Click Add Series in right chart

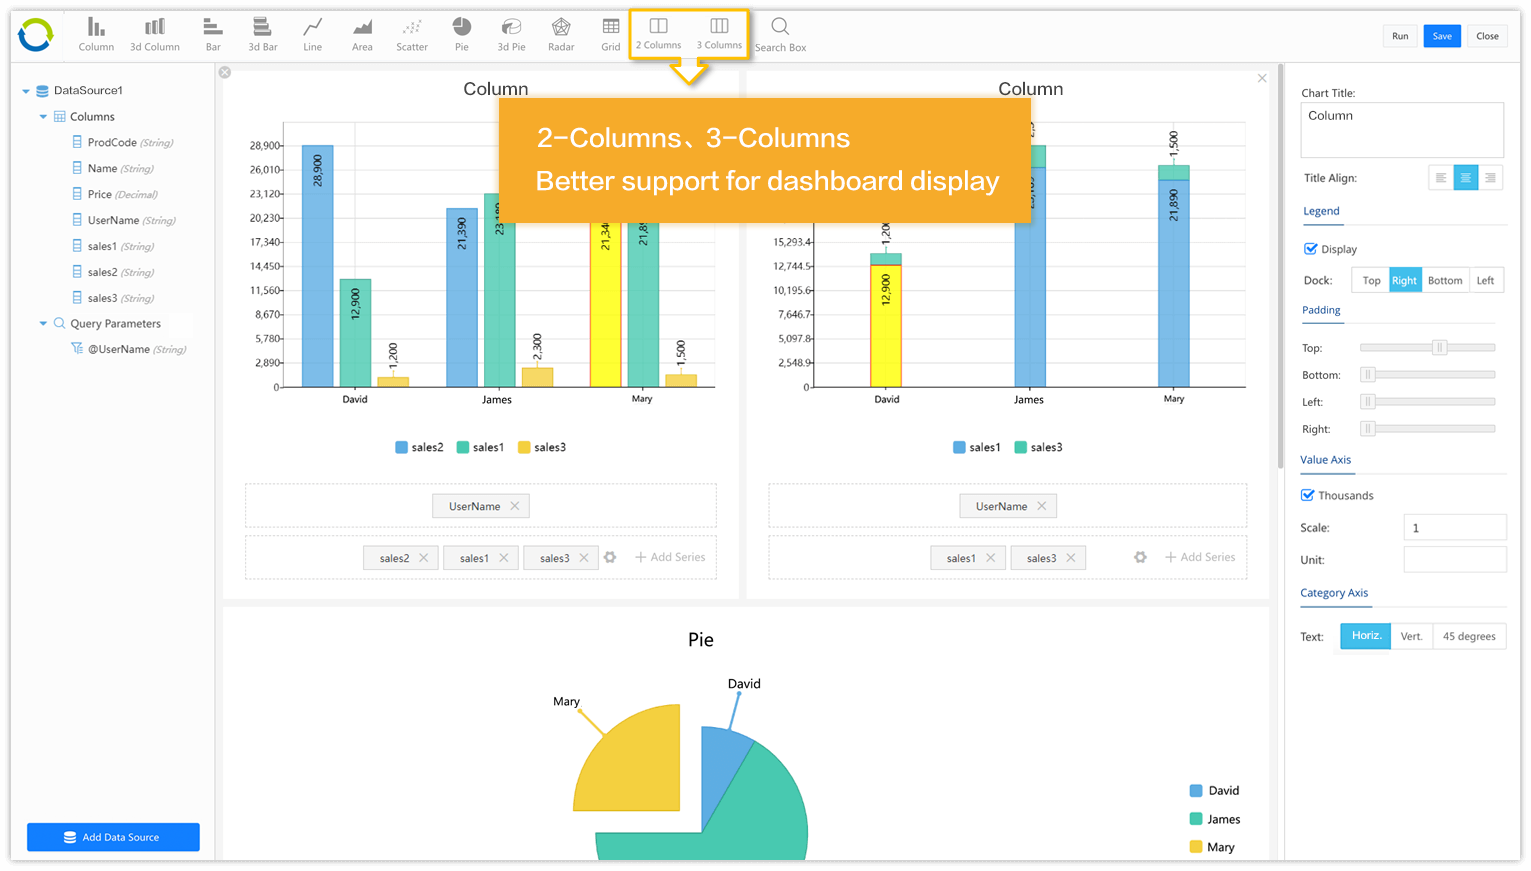click(x=1200, y=557)
